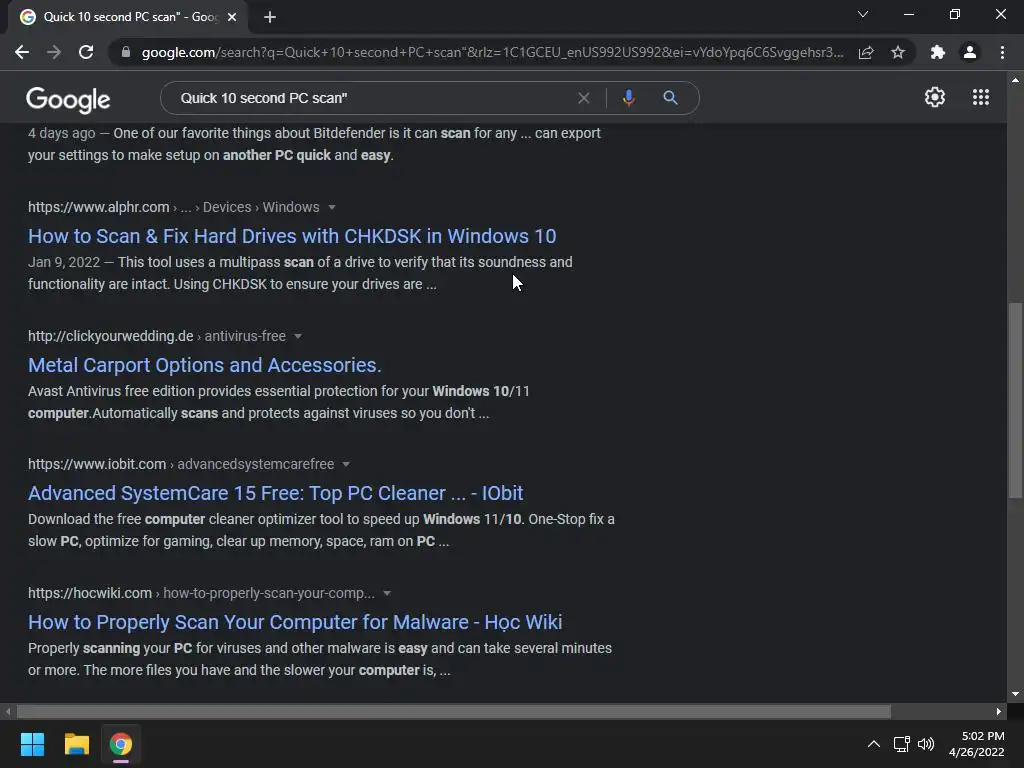This screenshot has height=768, width=1024.
Task: Click the address bar URL
Action: point(492,52)
